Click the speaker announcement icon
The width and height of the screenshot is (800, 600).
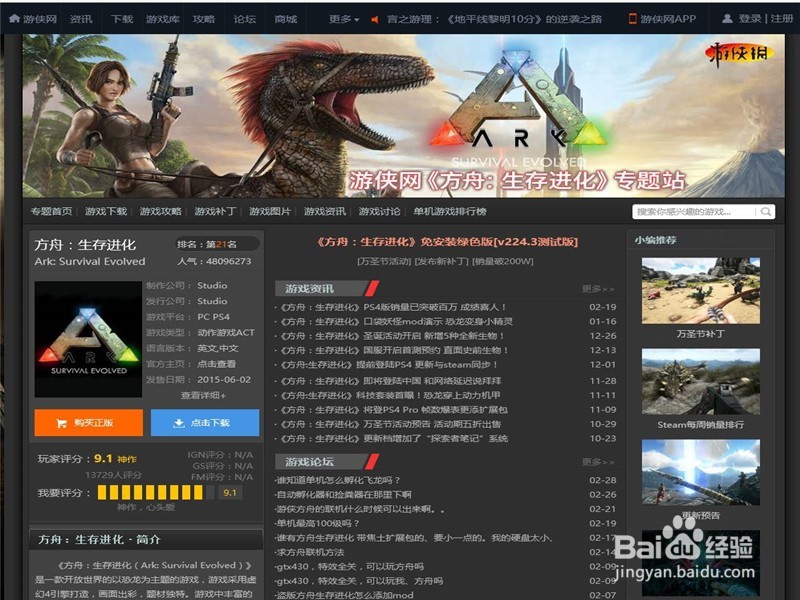(x=375, y=19)
